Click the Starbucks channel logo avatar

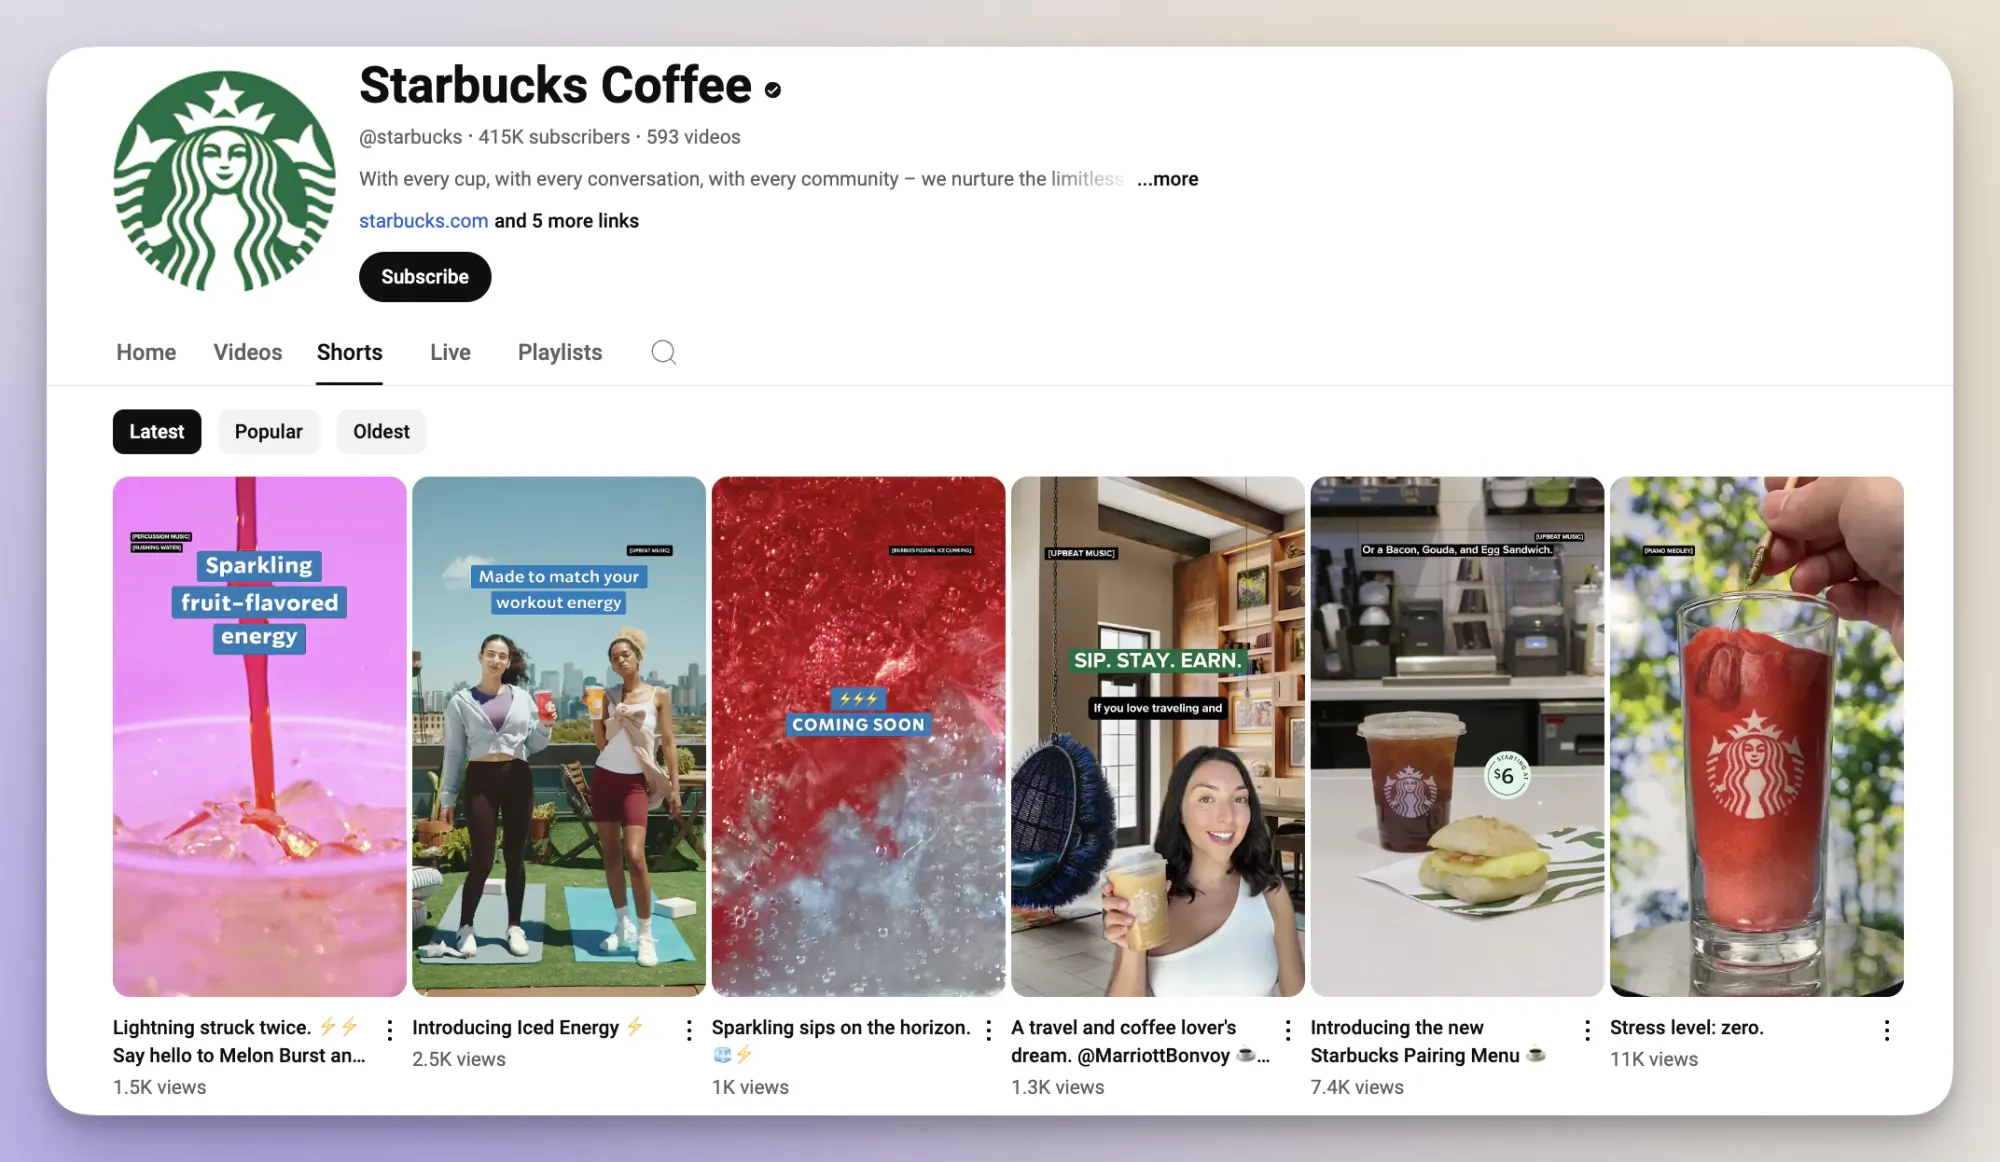tap(225, 181)
